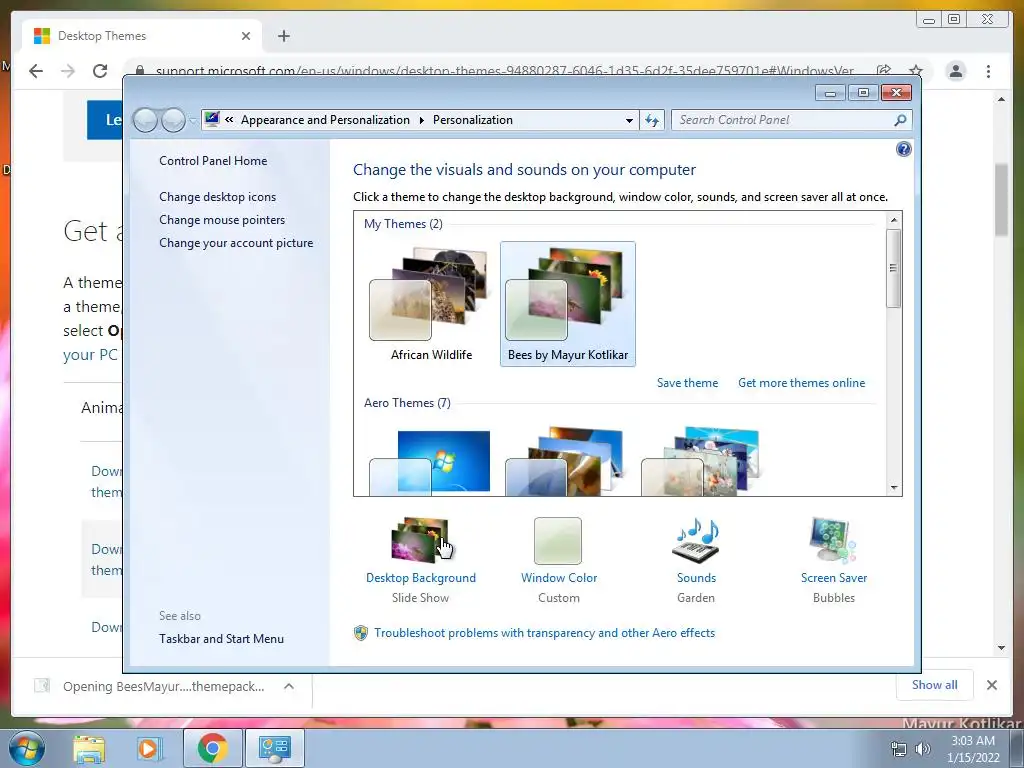The height and width of the screenshot is (768, 1024).
Task: Open the Chrome three-dot menu
Action: 988,71
